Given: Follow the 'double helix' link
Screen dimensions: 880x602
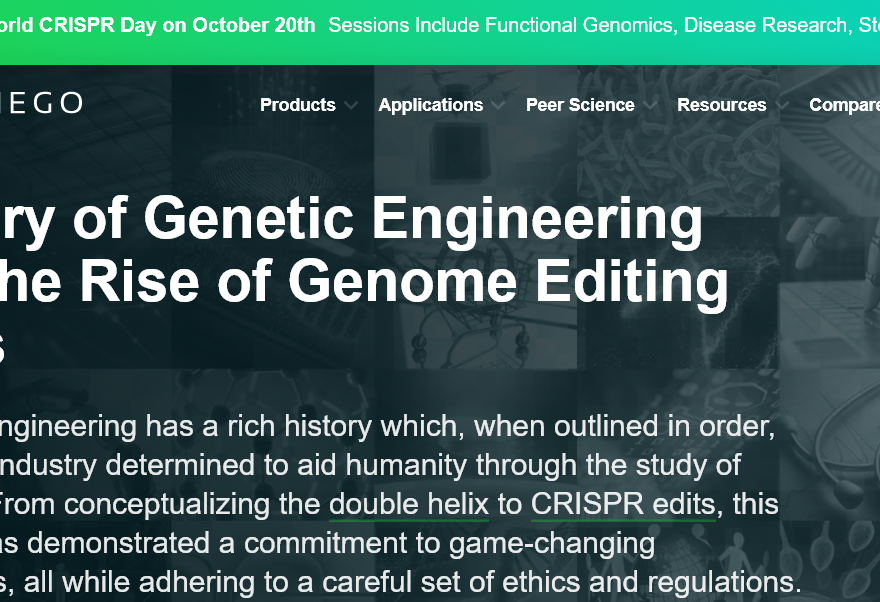Looking at the screenshot, I should click(x=409, y=504).
